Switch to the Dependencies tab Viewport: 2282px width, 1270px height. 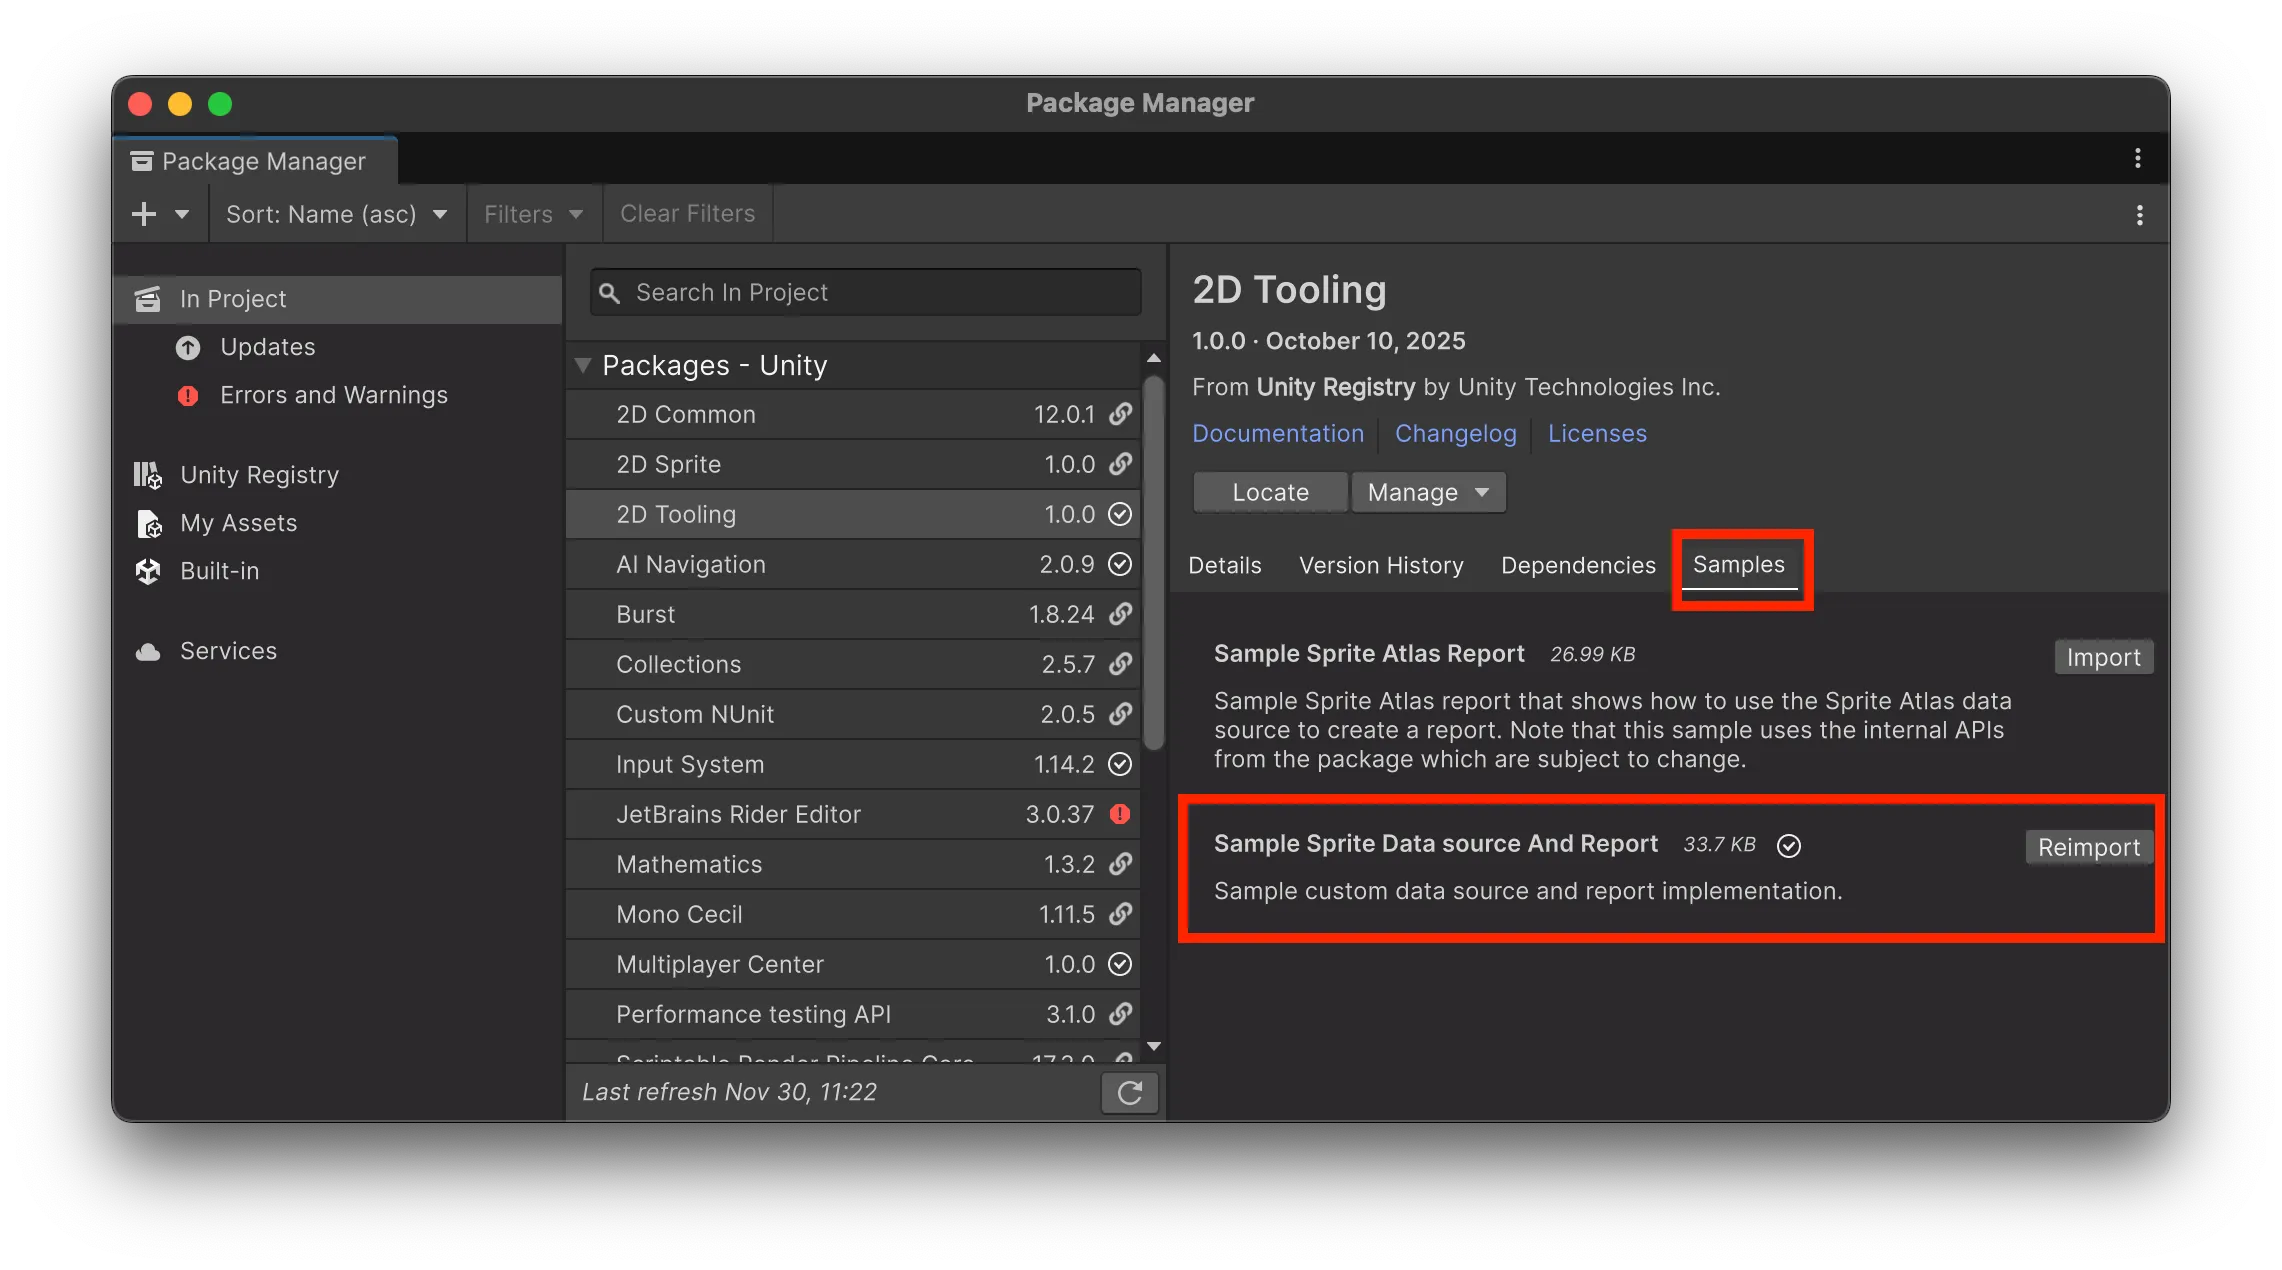click(1577, 565)
